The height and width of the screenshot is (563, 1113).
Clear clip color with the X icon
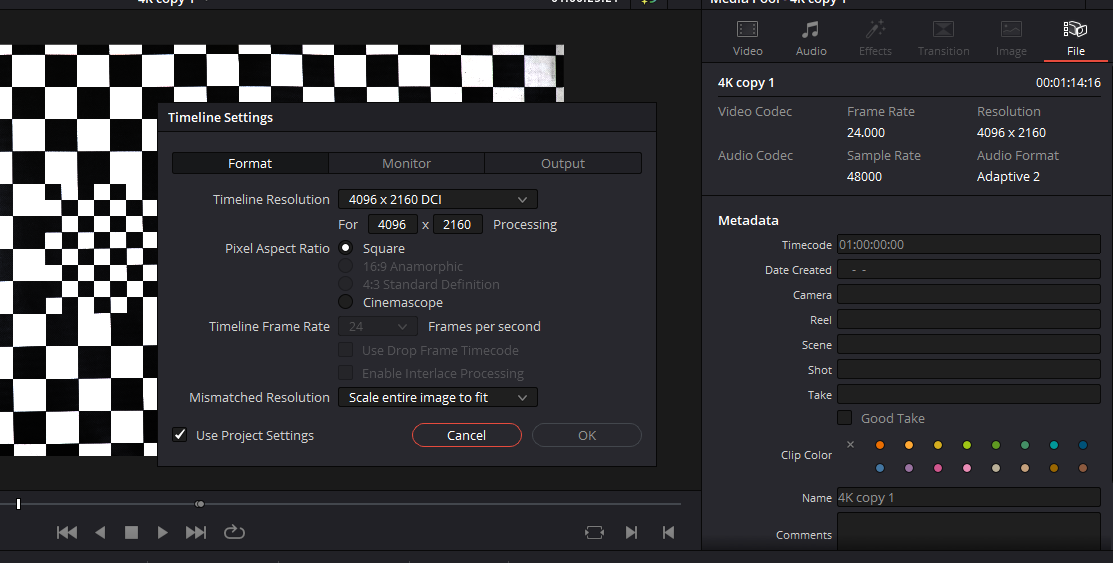pos(850,445)
